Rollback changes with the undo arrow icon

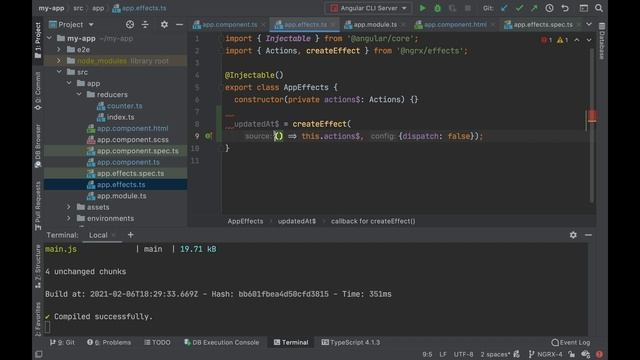coord(565,8)
